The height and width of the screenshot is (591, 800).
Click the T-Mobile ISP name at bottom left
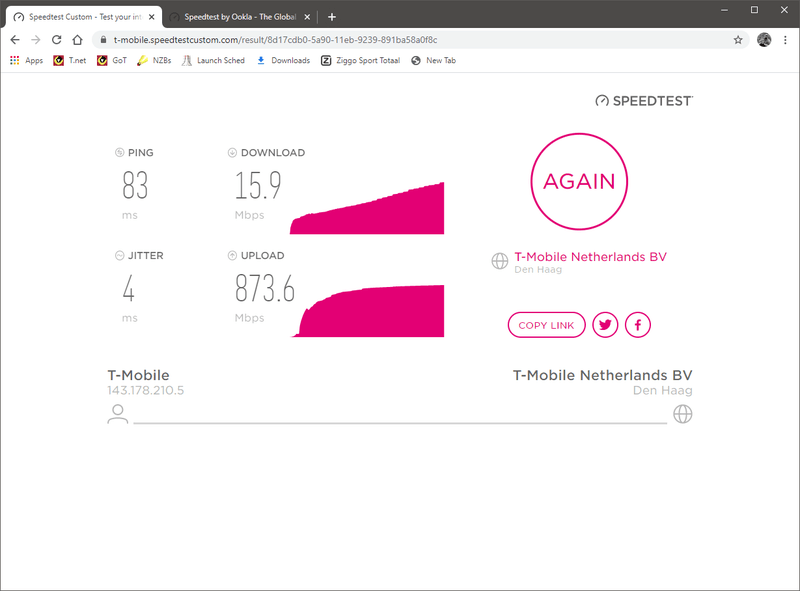point(138,375)
